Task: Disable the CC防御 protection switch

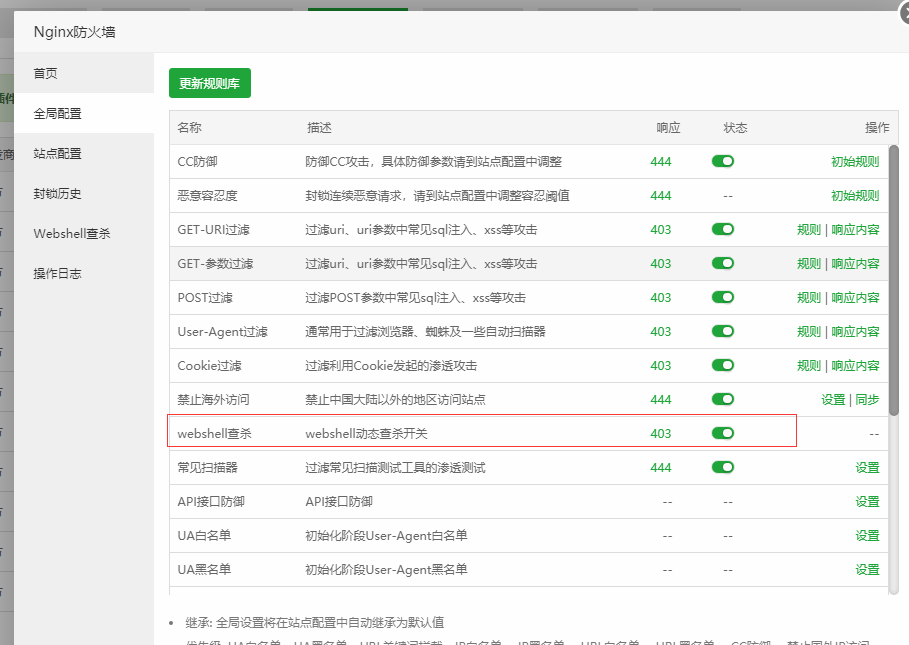Action: [x=722, y=161]
